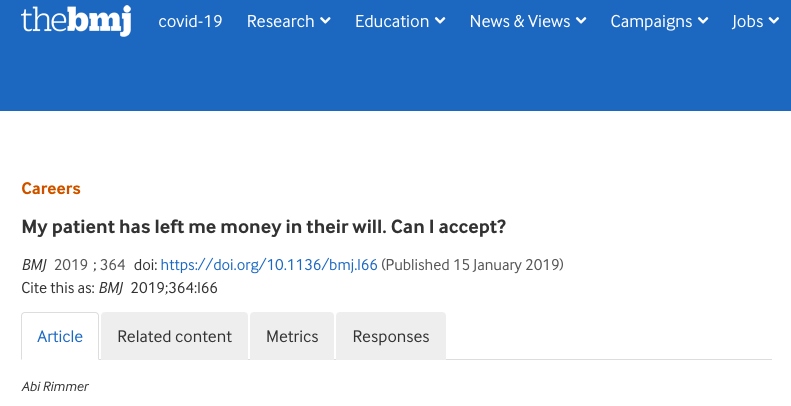The image size is (791, 406).
Task: Expand the Campaigns dropdown chevron
Action: pos(703,21)
